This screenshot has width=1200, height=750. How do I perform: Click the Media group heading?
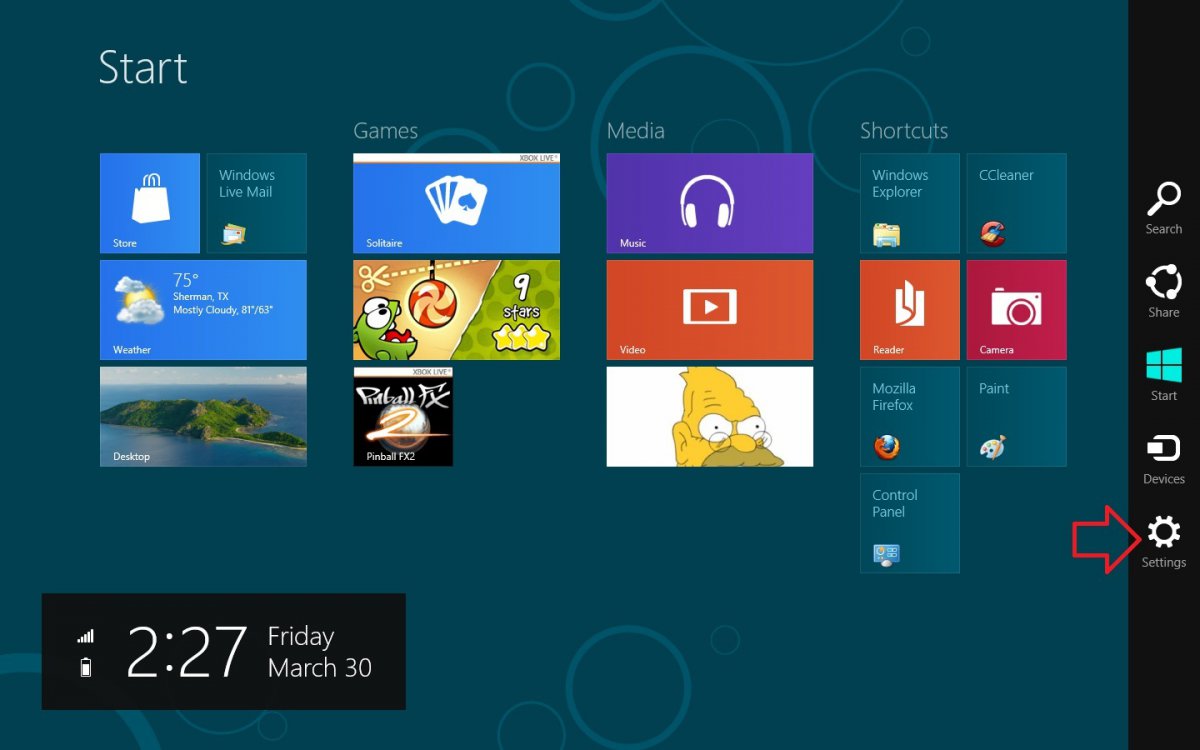pyautogui.click(x=635, y=131)
